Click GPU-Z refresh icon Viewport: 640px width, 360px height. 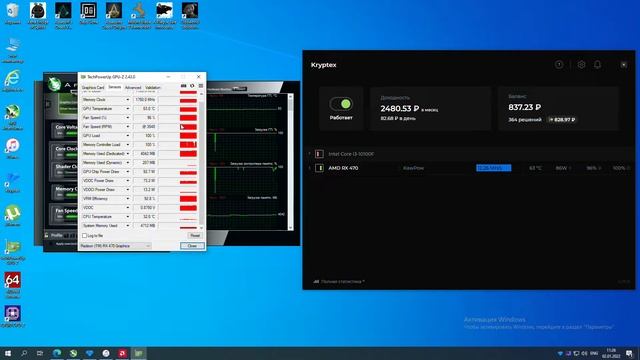pos(192,86)
